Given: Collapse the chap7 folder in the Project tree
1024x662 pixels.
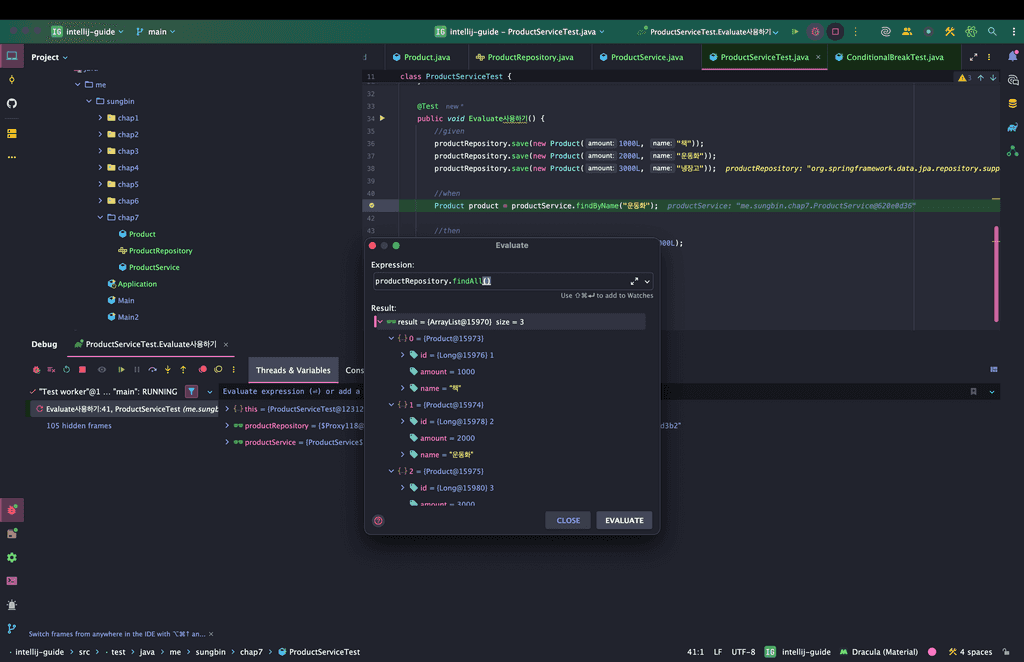Looking at the screenshot, I should coord(100,217).
